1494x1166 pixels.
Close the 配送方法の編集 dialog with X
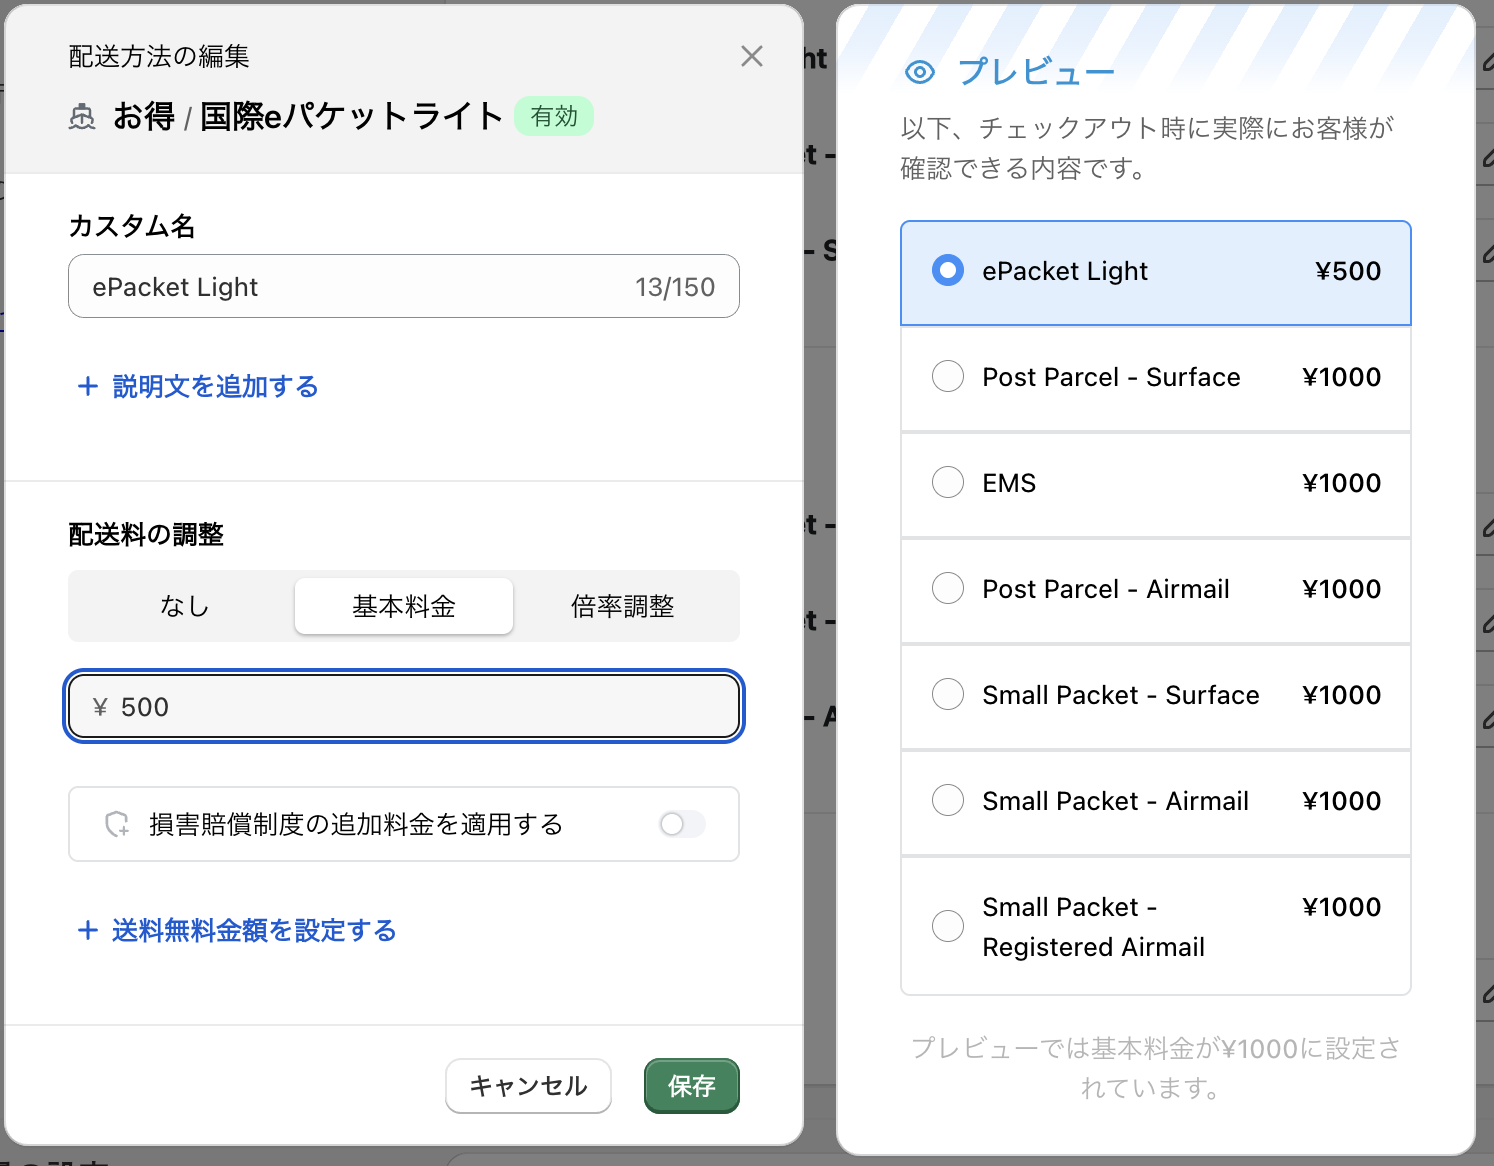752,56
